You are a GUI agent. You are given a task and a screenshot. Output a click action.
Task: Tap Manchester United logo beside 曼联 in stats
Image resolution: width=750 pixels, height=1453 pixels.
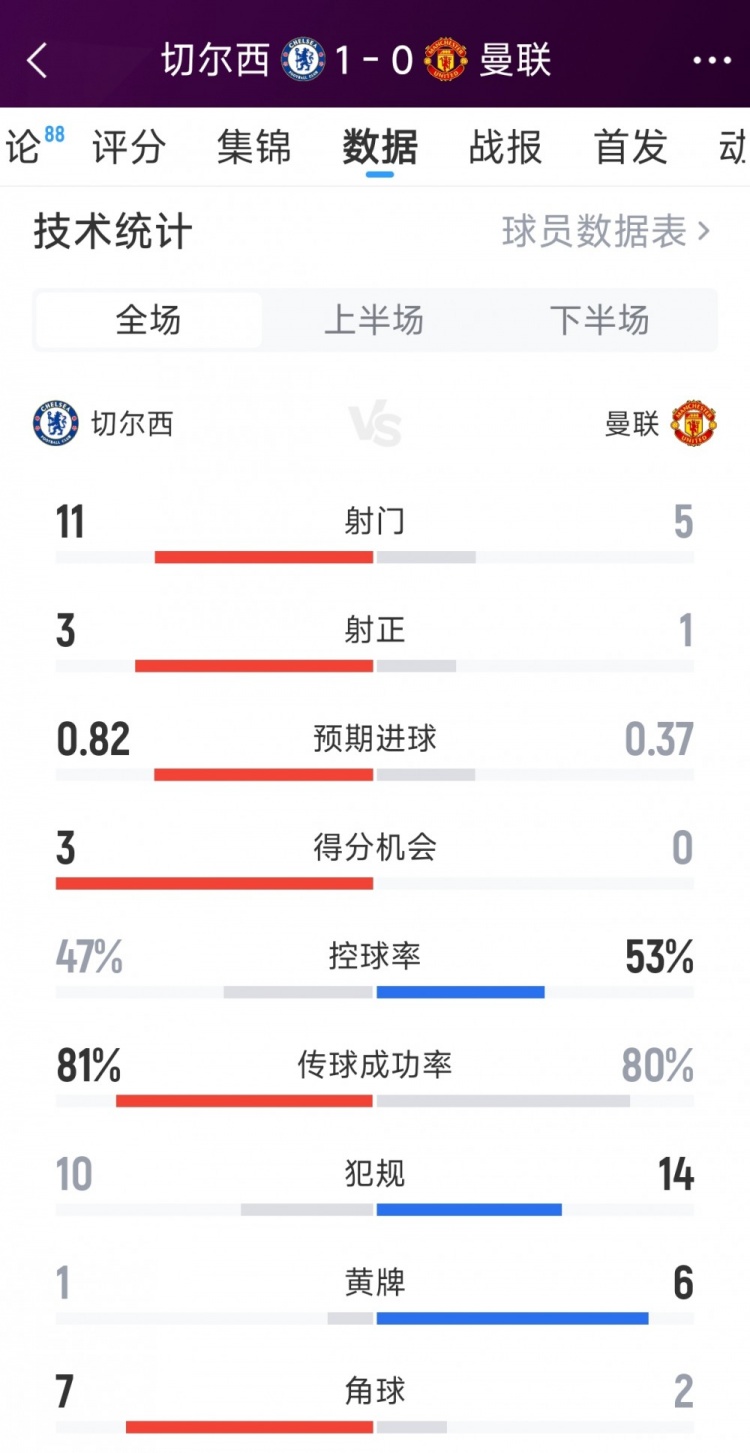tap(694, 424)
